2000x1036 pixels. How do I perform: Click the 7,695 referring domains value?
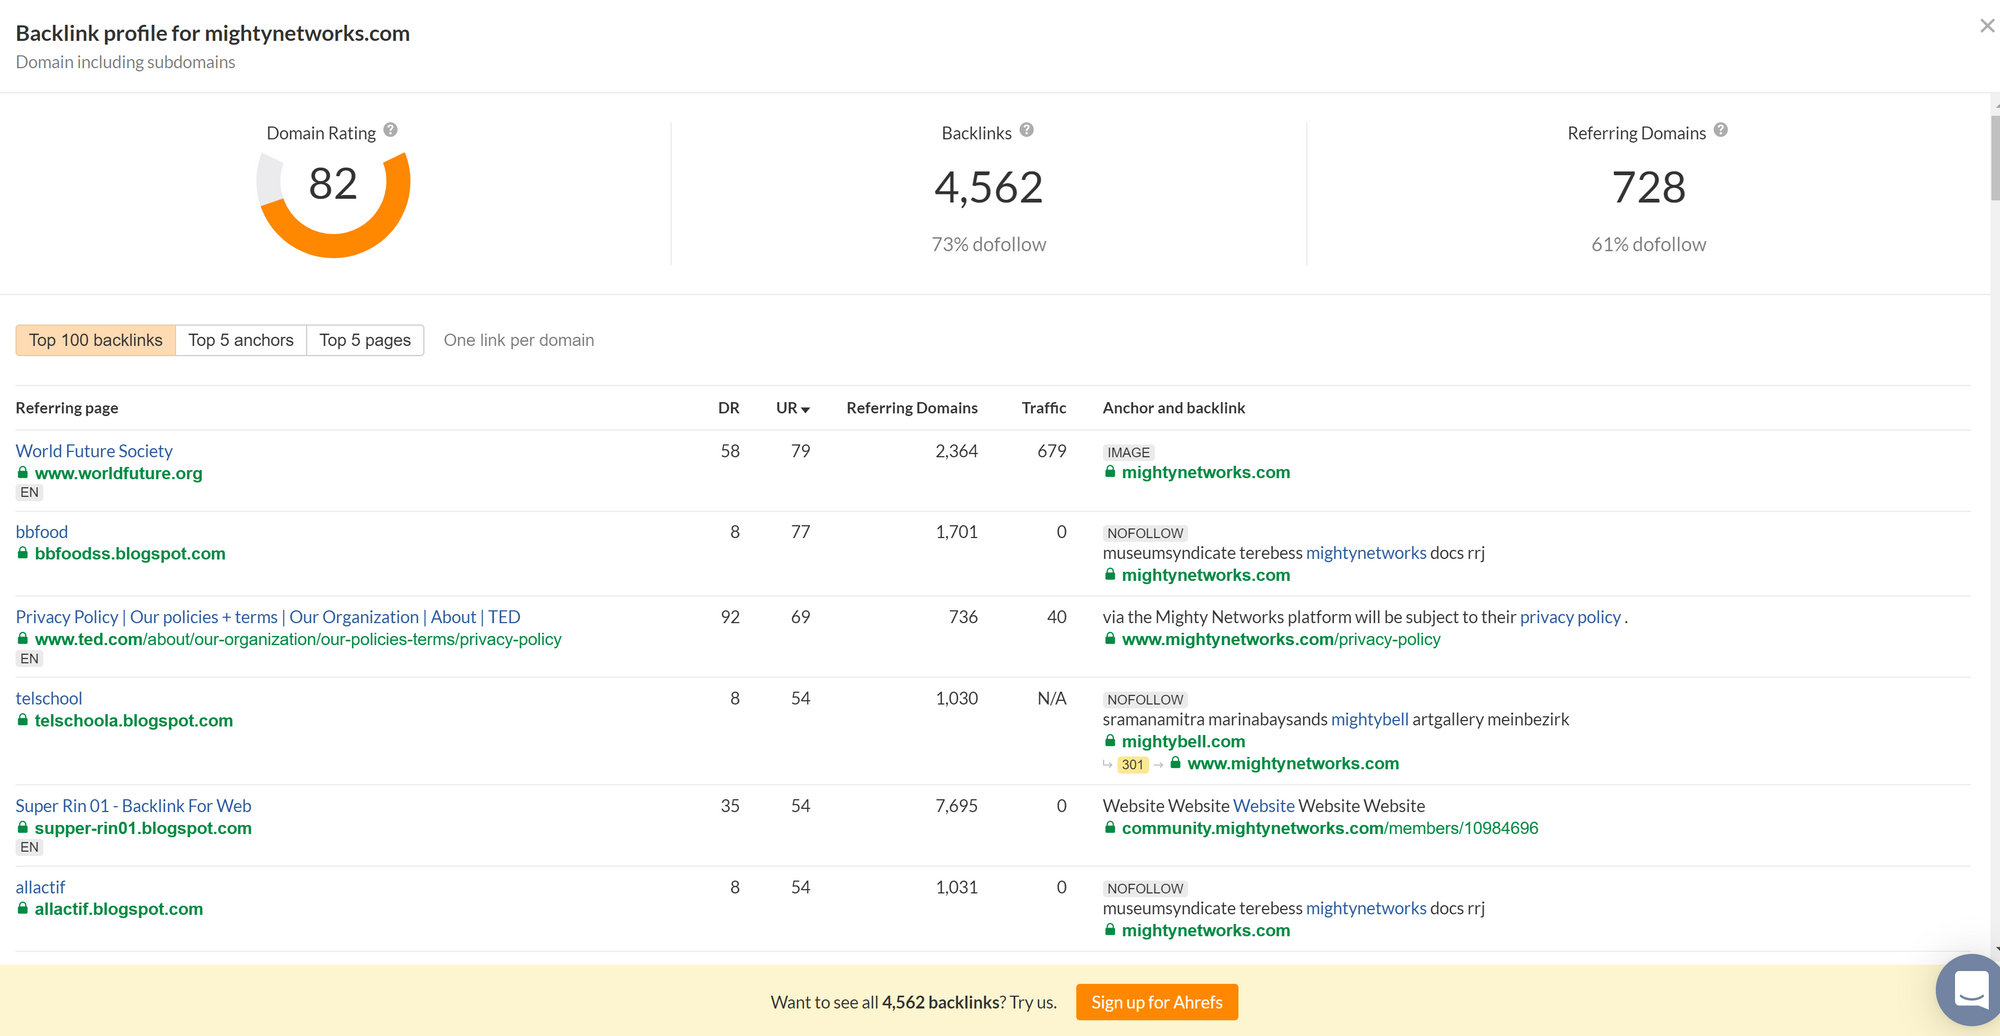click(x=956, y=806)
